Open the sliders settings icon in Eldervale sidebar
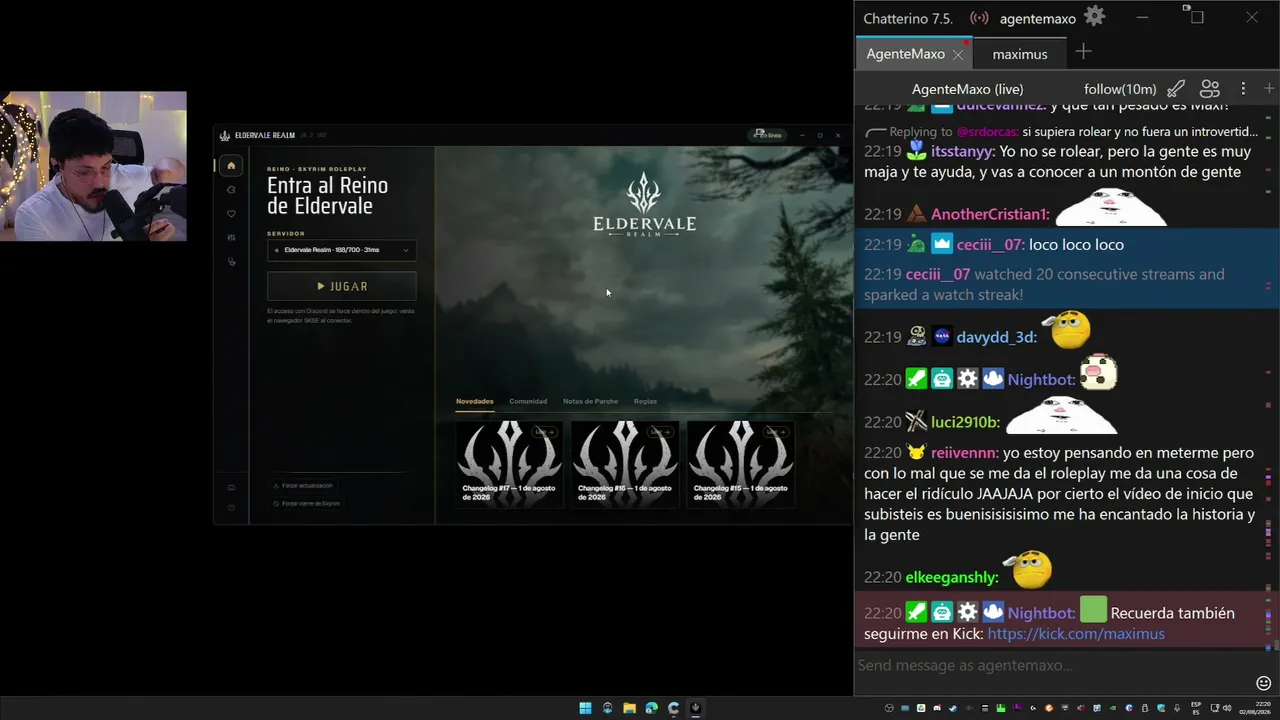This screenshot has width=1280, height=720. (x=231, y=238)
